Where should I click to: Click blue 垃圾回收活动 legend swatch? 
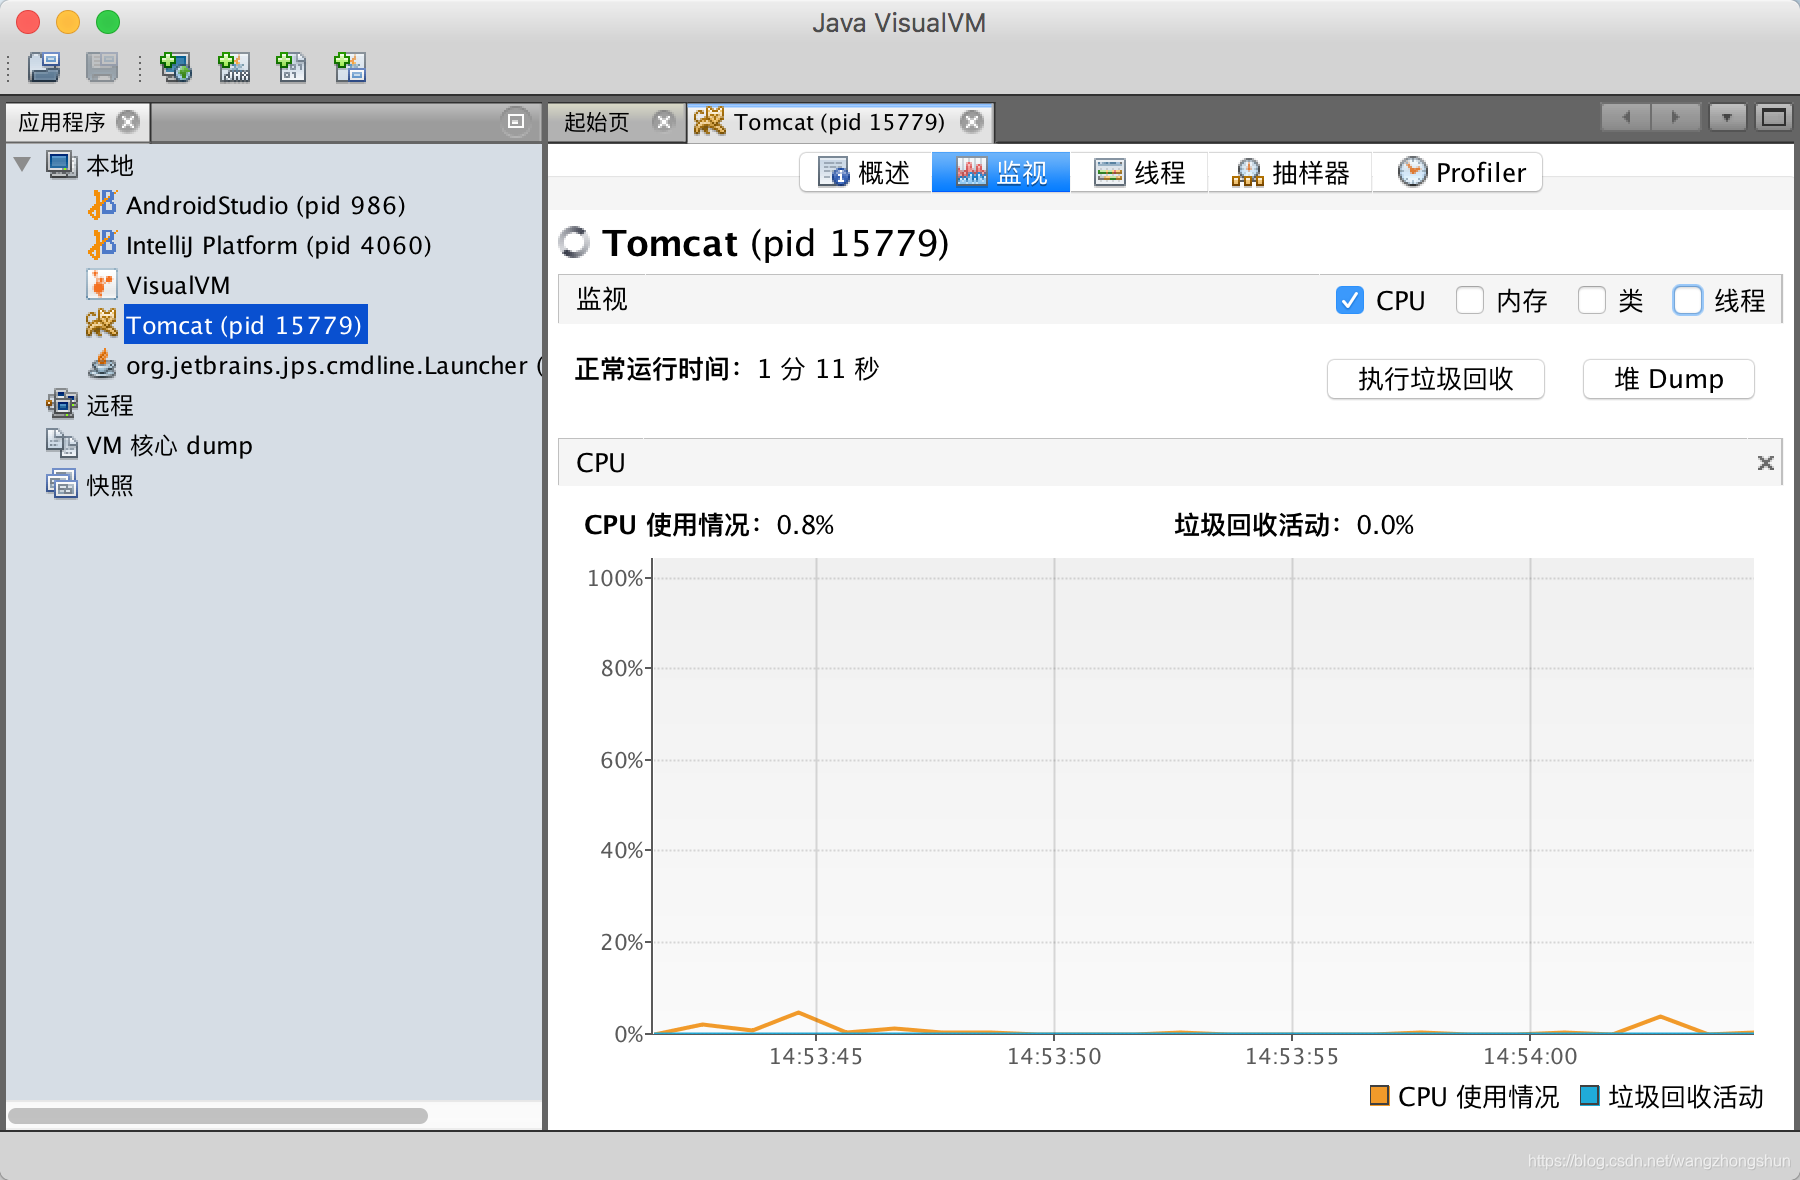(1589, 1095)
